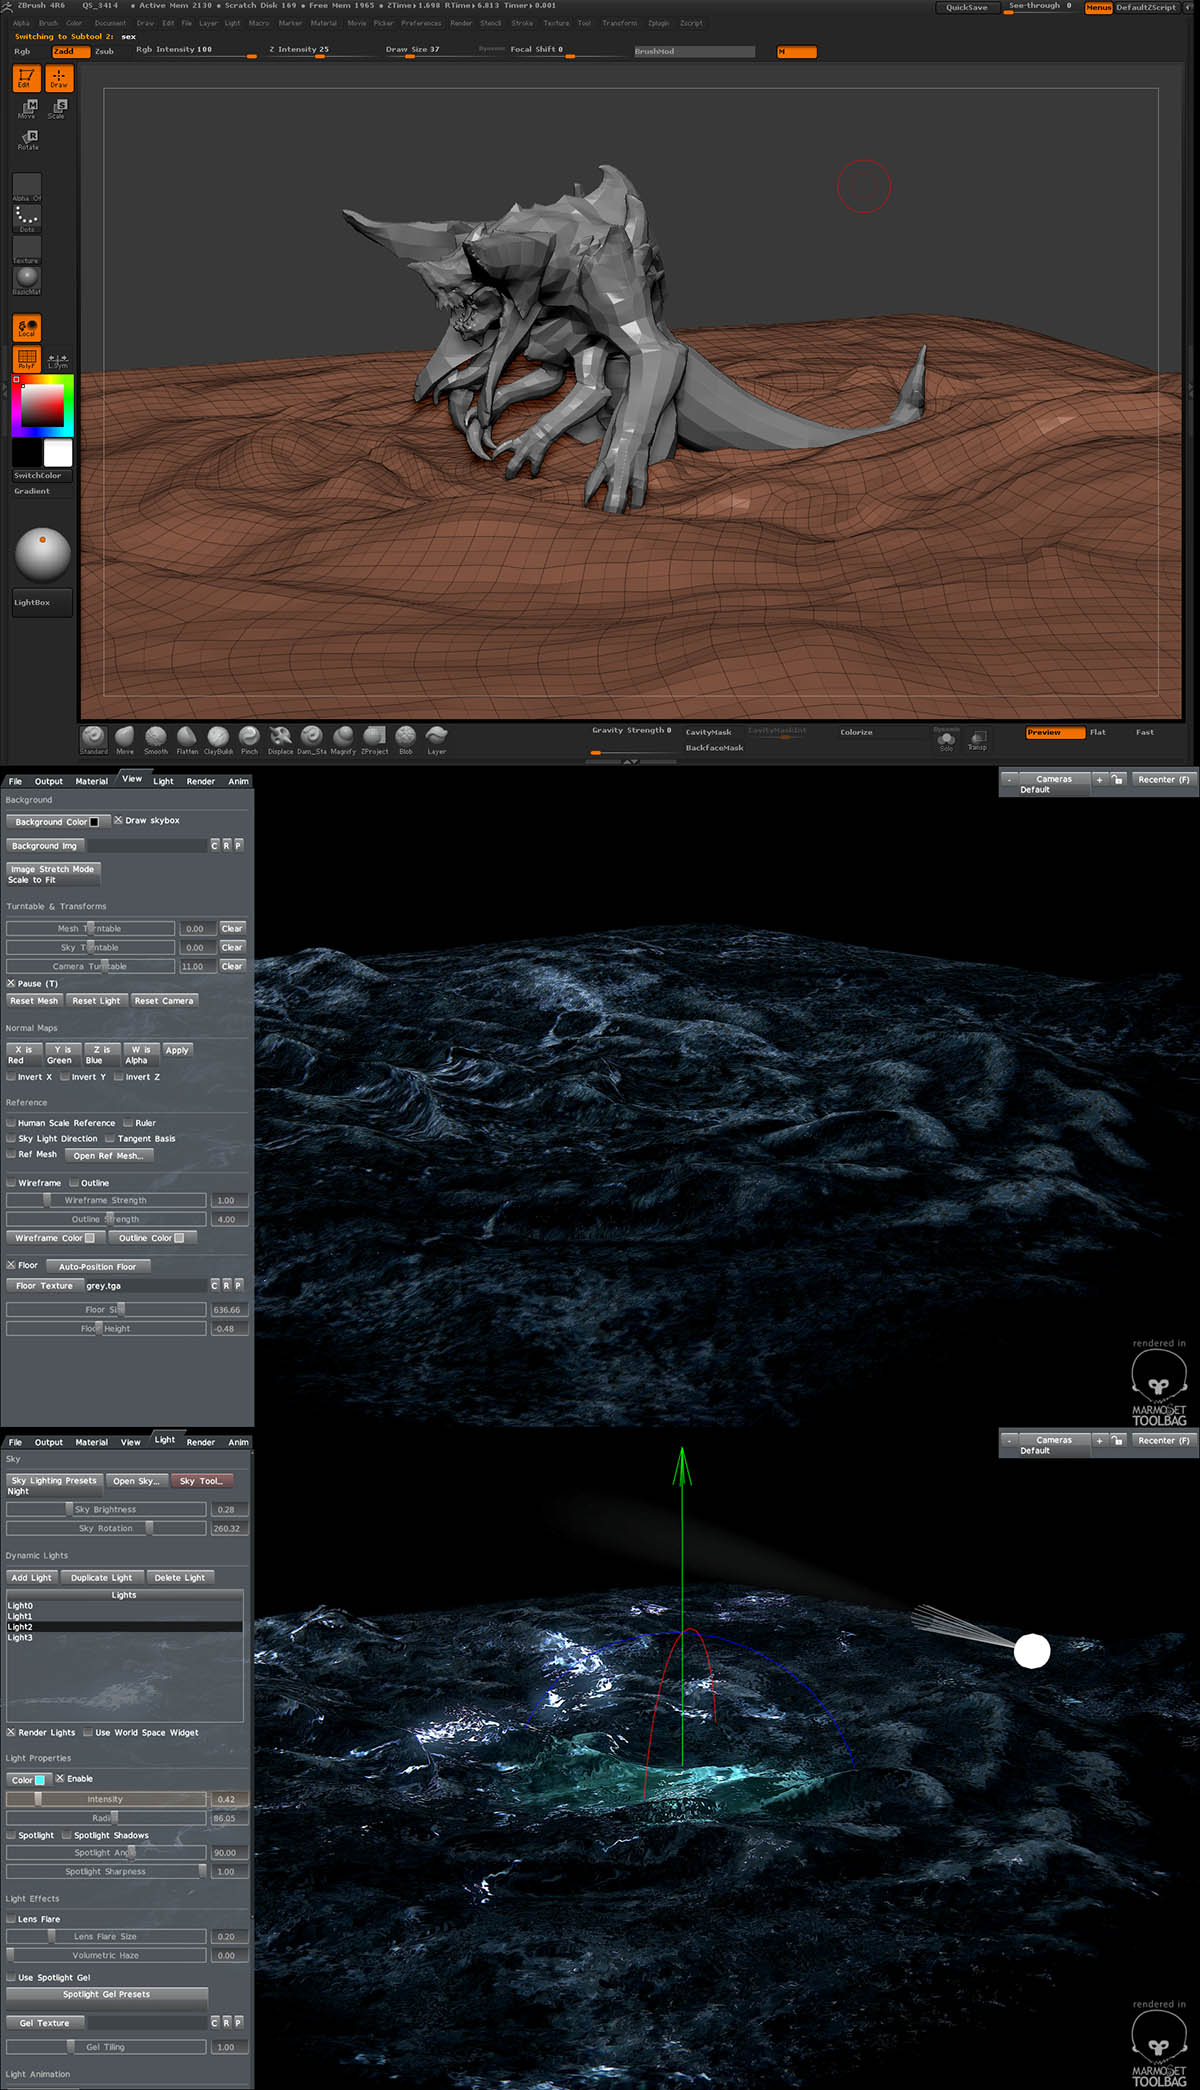Choose the ClayBuildup brush
Screen dimensions: 1200x2090
click(218, 740)
